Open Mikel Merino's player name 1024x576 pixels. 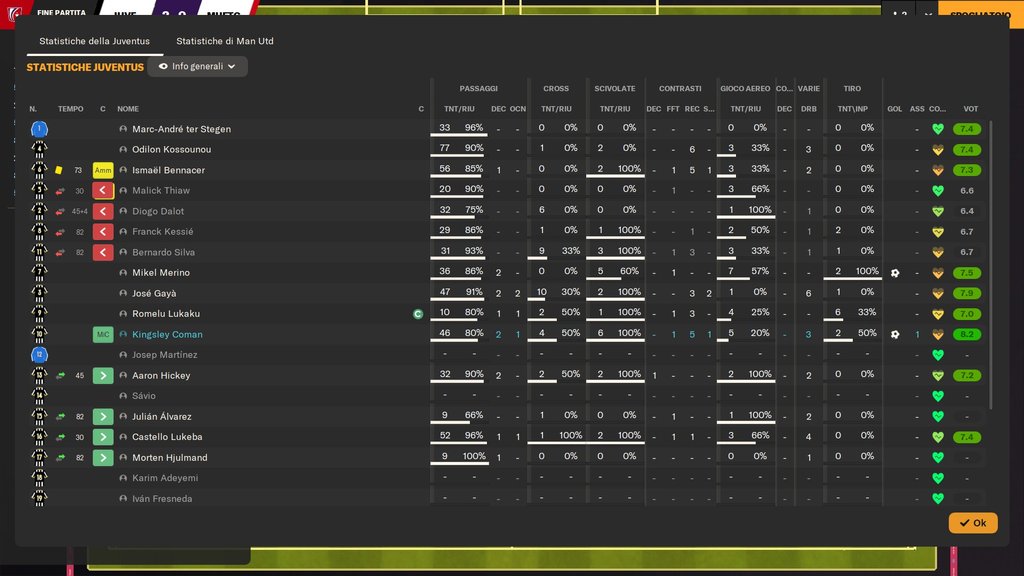coord(161,273)
